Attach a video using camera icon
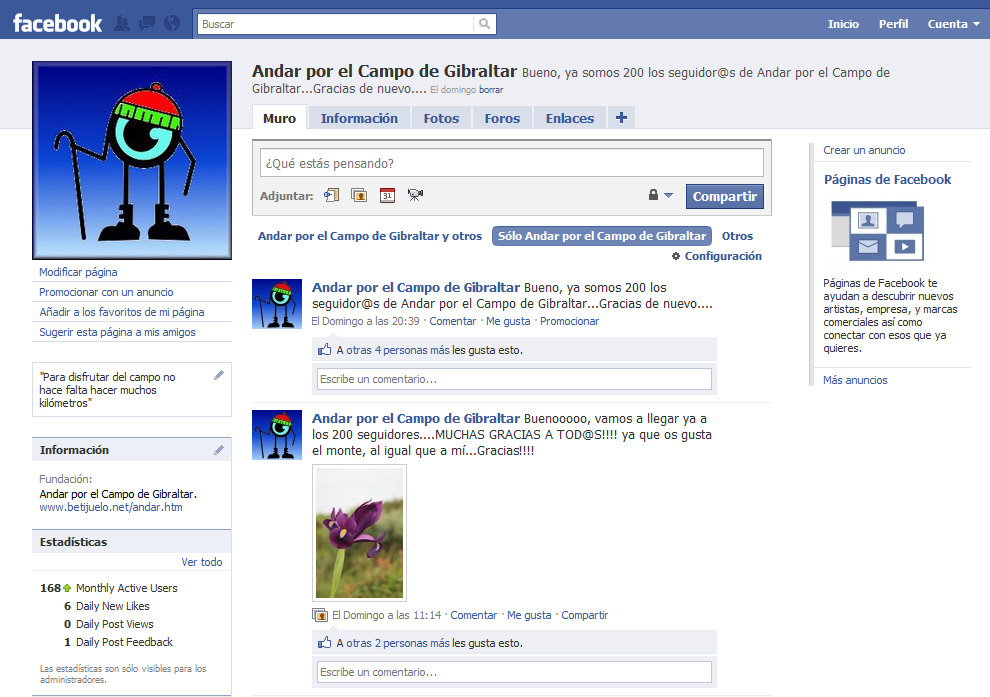 (x=415, y=195)
